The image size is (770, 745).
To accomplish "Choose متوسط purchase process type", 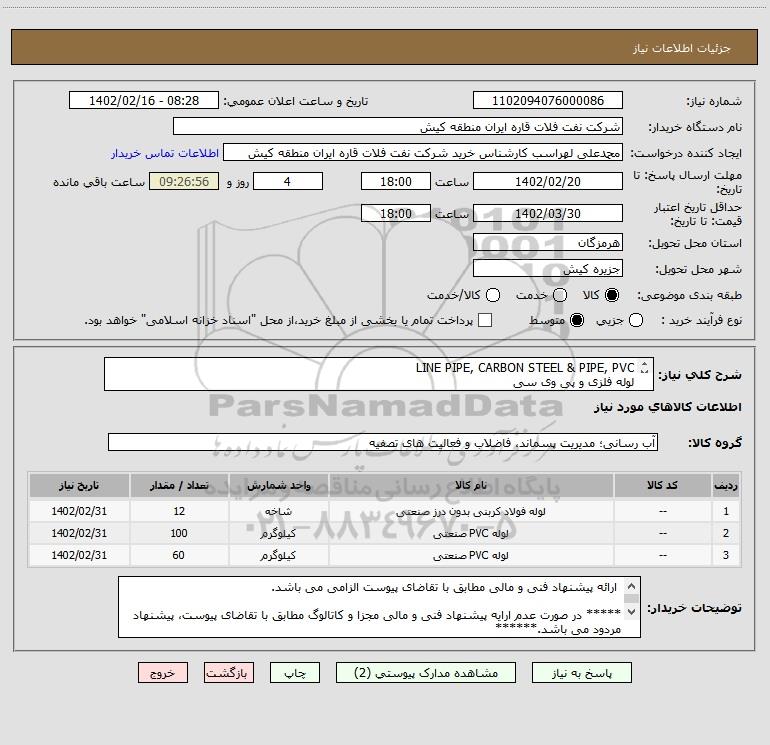I will pos(577,321).
